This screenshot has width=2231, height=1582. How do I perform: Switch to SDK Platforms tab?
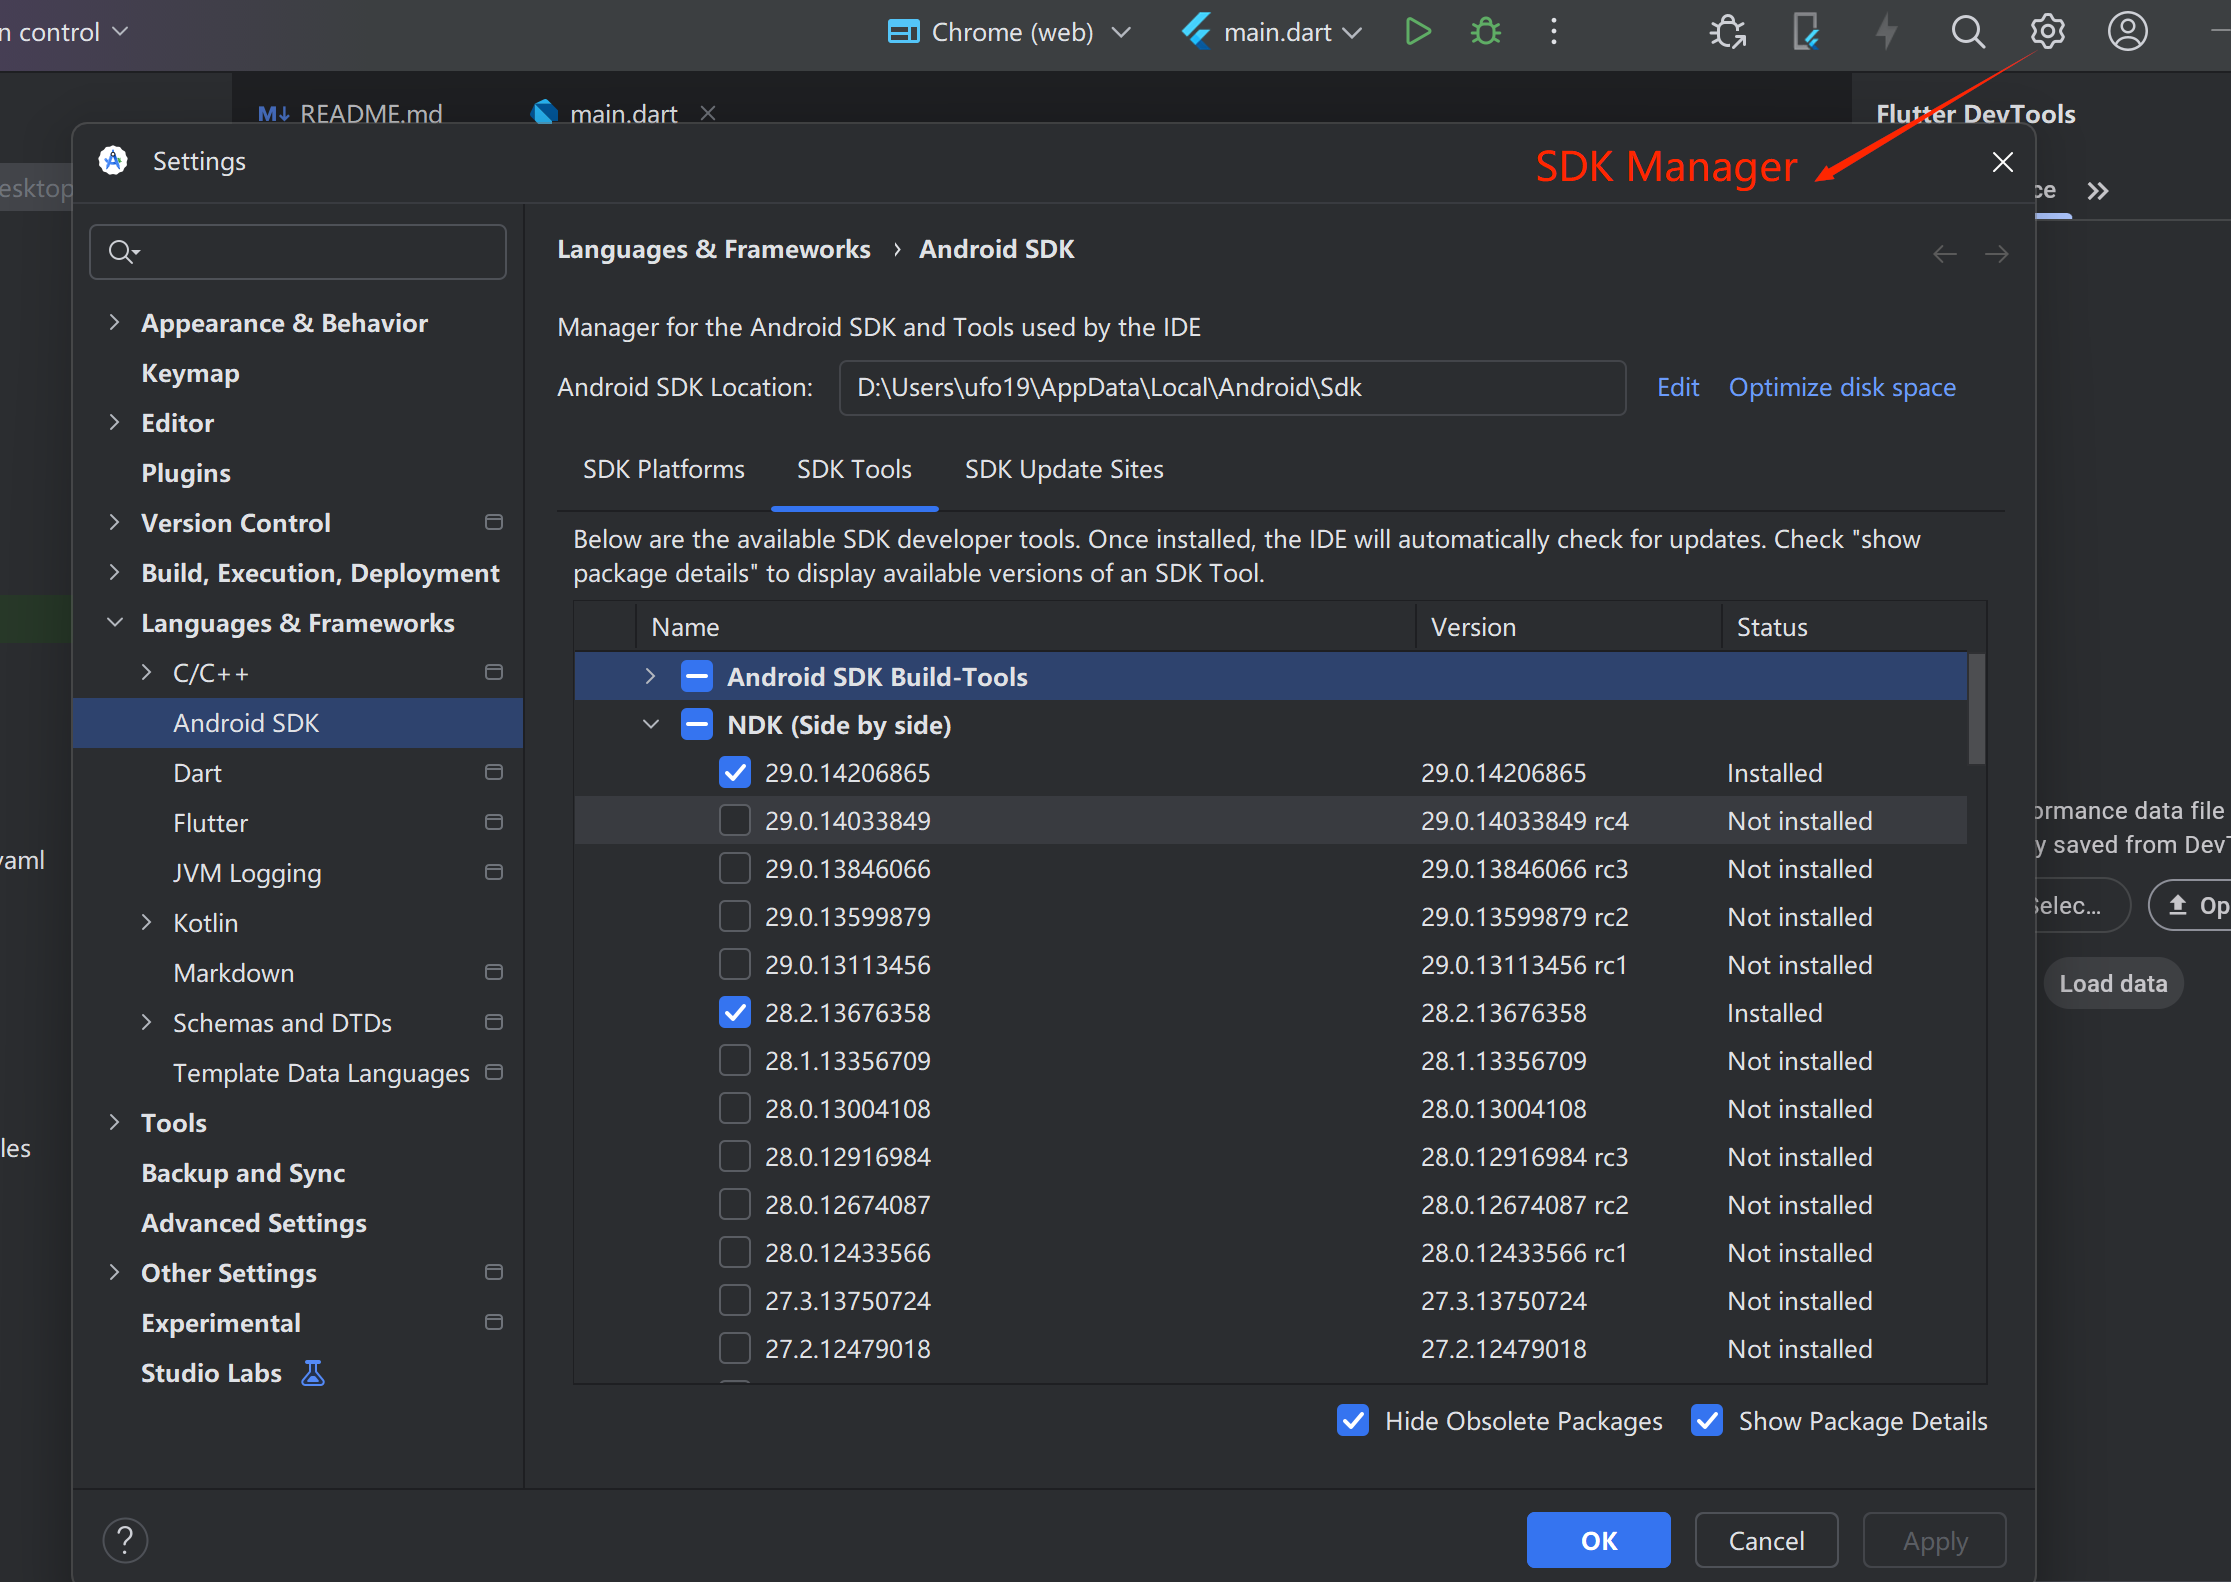point(663,469)
